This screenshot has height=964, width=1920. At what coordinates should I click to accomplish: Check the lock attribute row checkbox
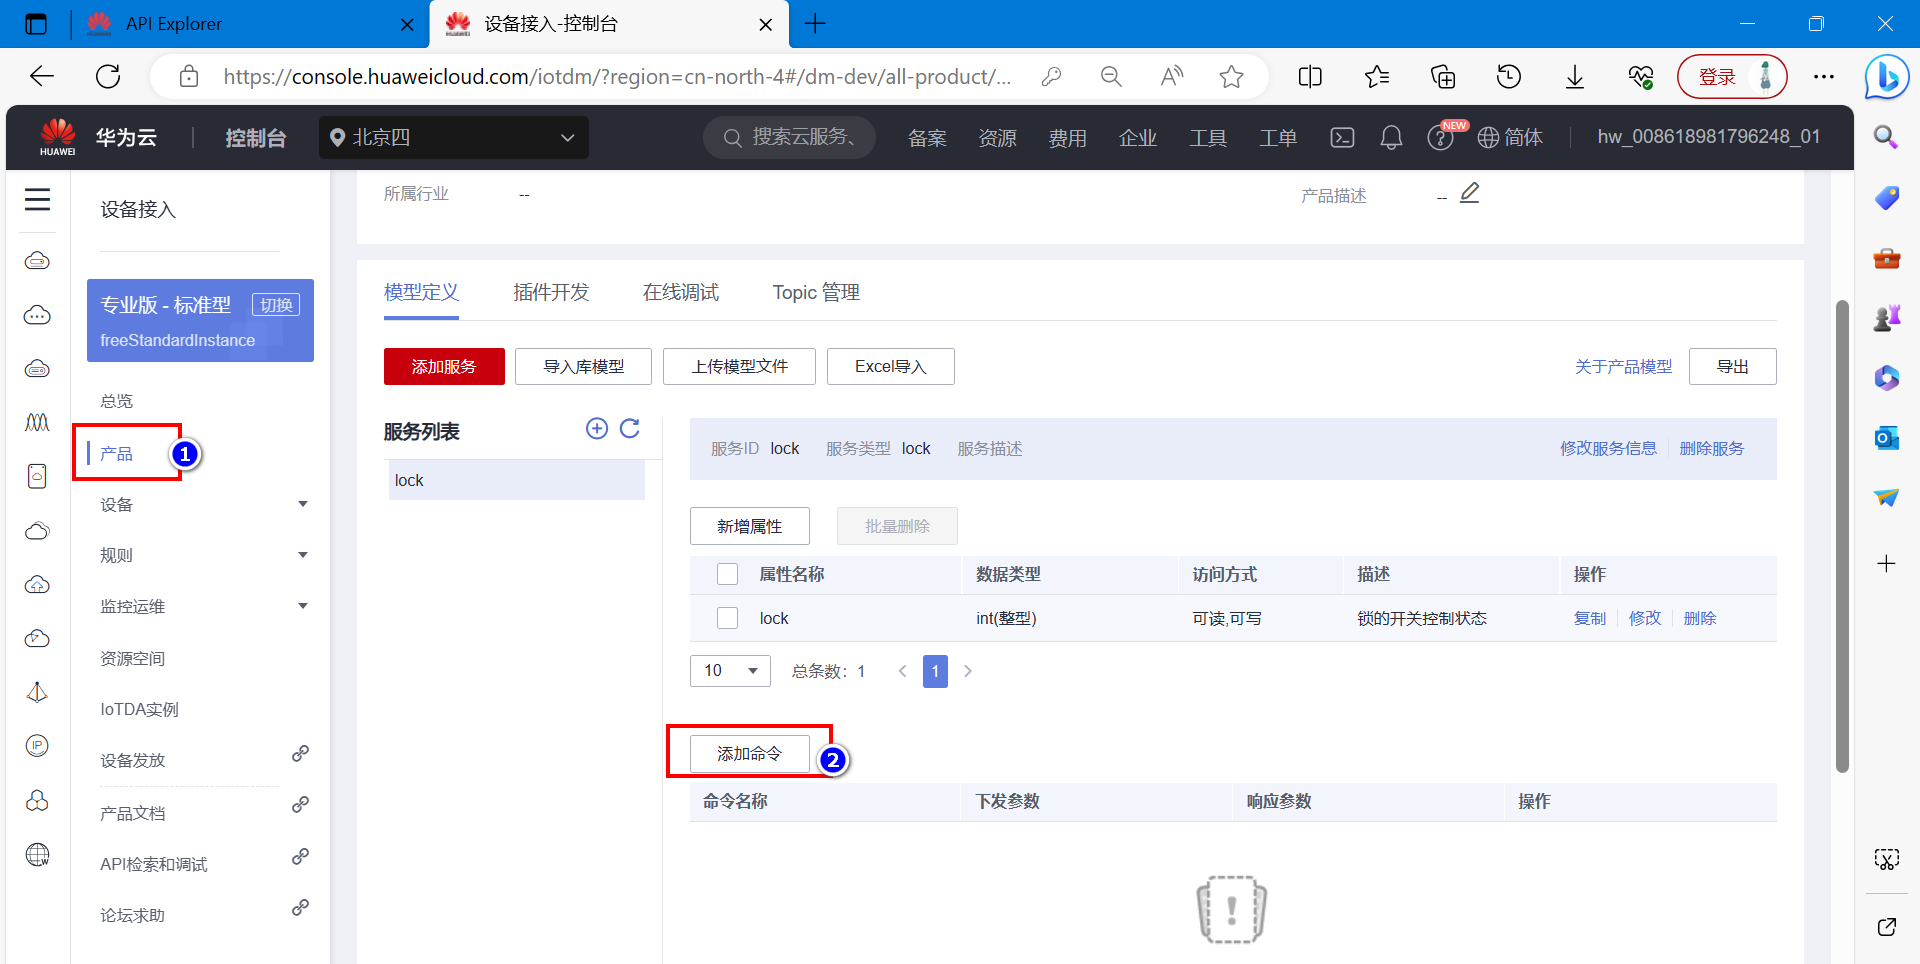coord(728,618)
